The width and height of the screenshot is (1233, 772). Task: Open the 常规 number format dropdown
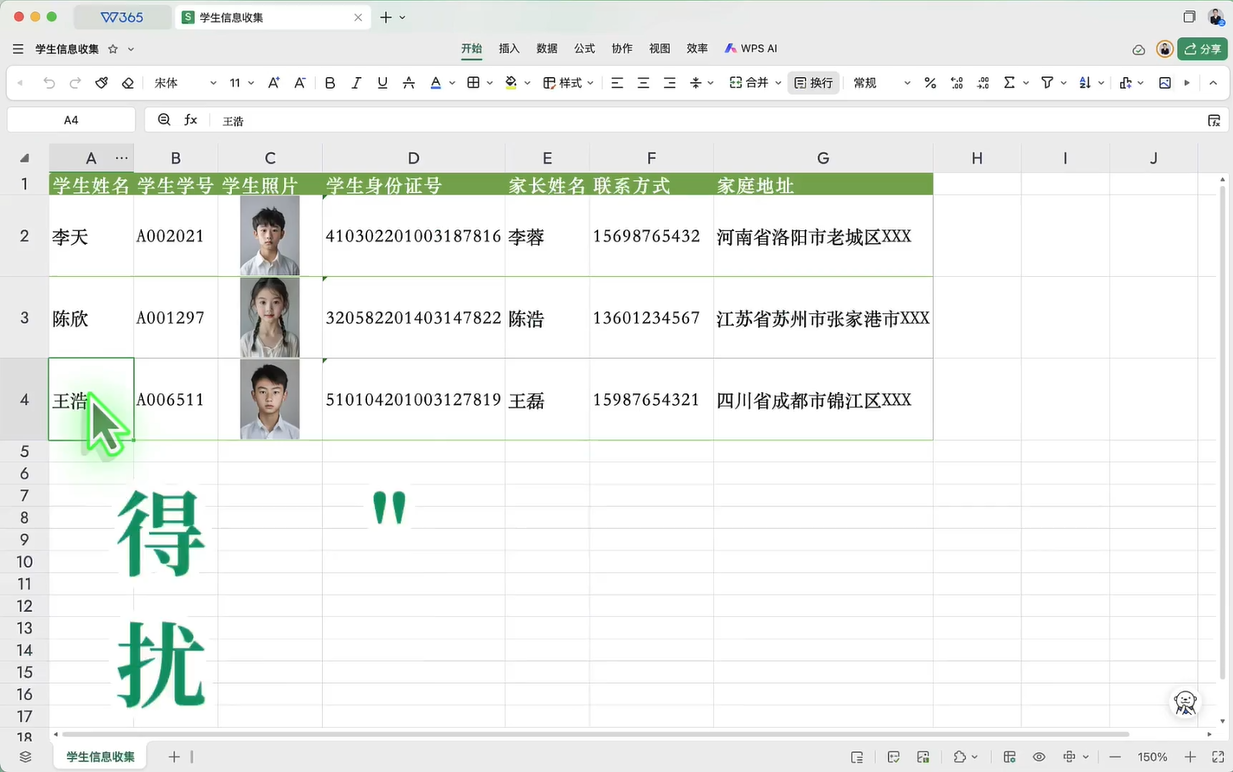[881, 83]
